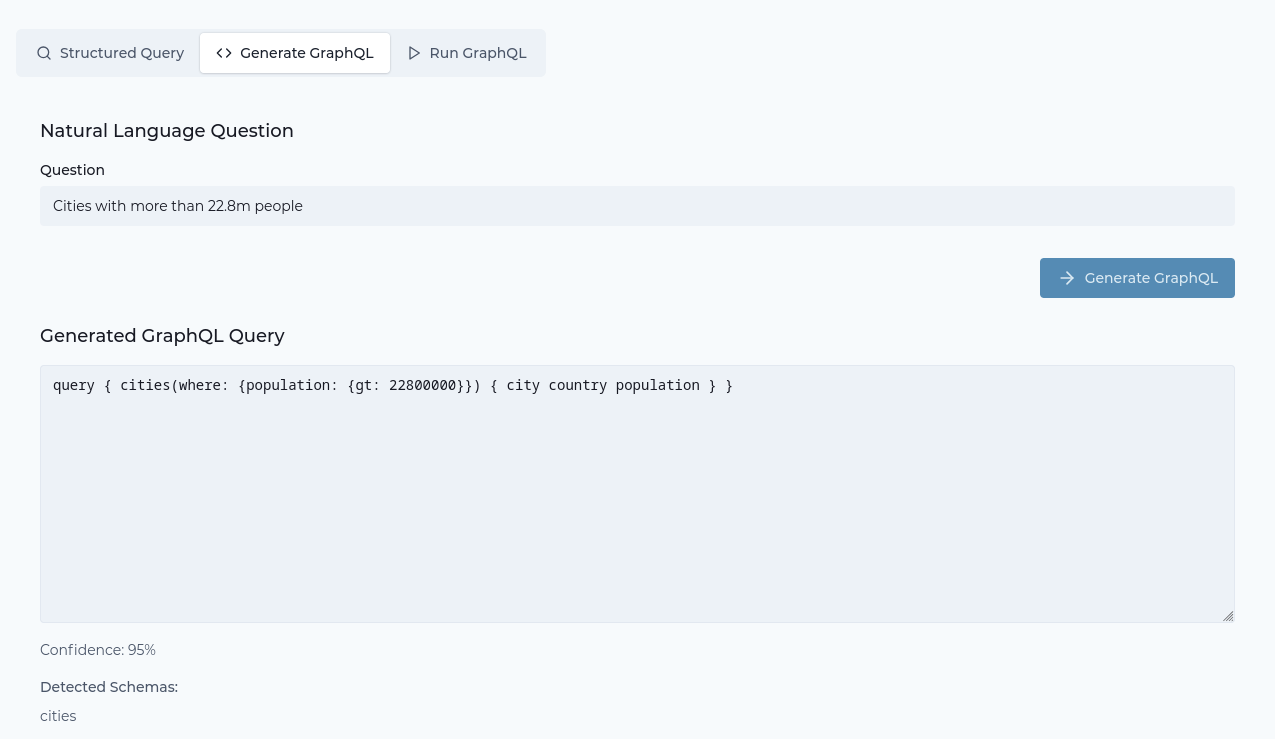Viewport: 1275px width, 739px height.
Task: Click the 'Confidence: 95%' text
Action: point(98,650)
